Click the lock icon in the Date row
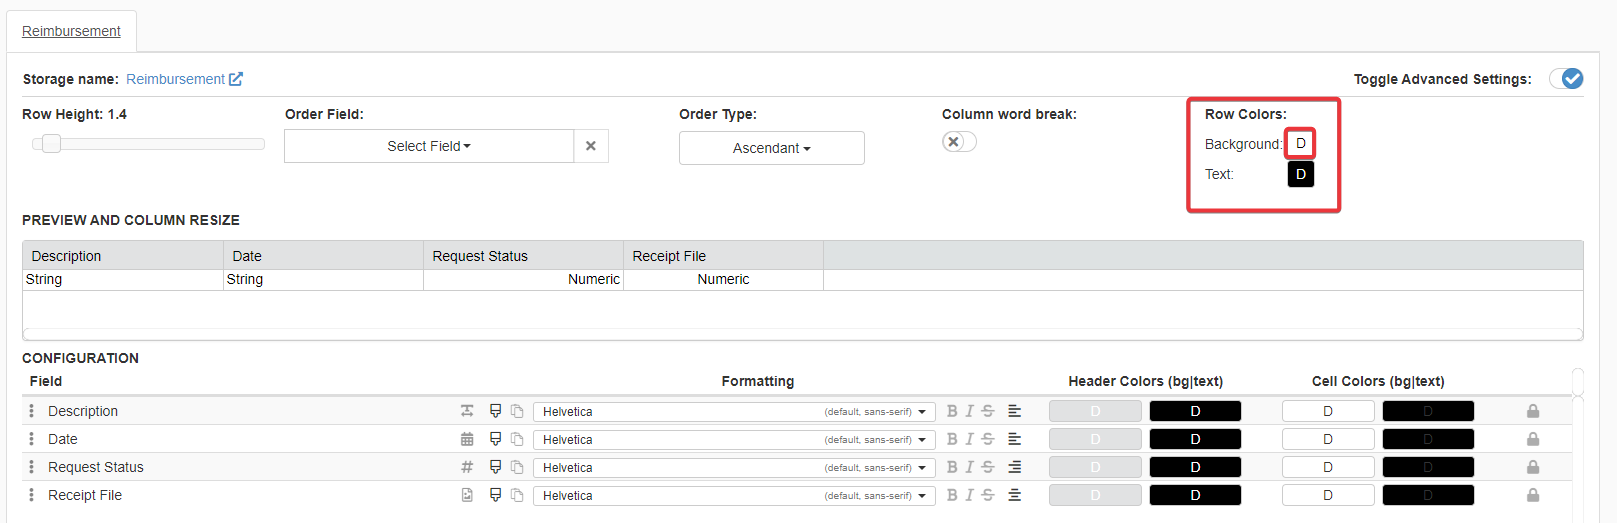 (x=1533, y=439)
